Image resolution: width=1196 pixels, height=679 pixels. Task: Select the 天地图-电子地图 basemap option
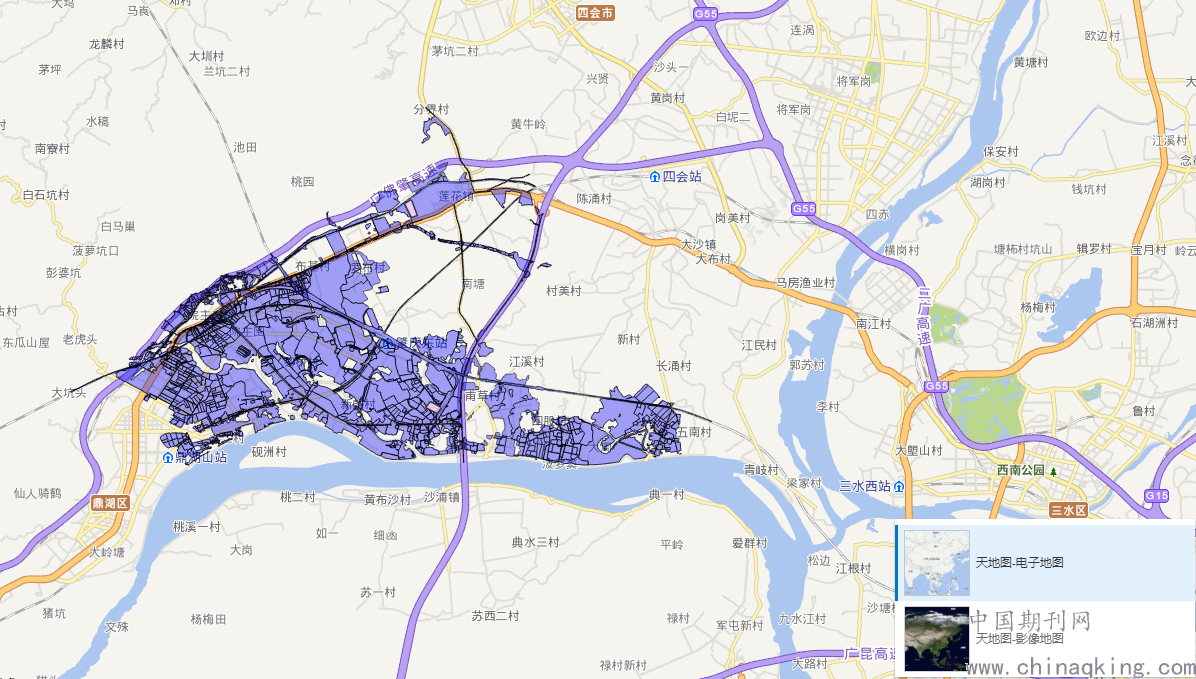pyautogui.click(x=1046, y=562)
